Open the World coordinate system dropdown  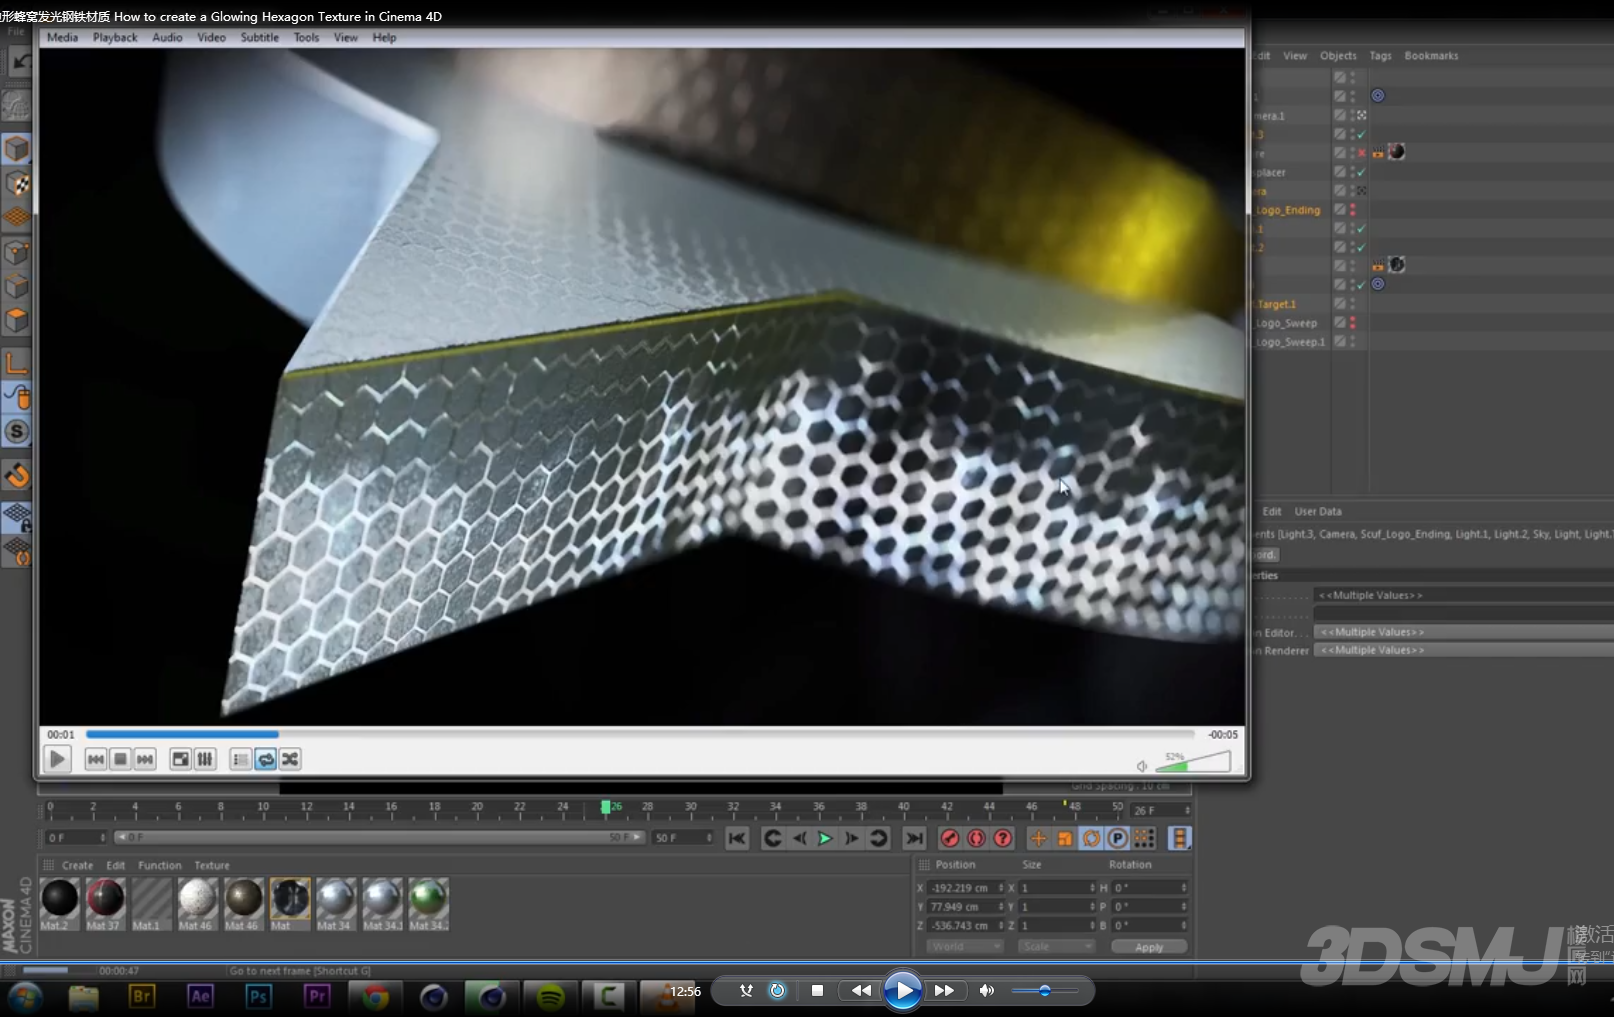click(964, 946)
